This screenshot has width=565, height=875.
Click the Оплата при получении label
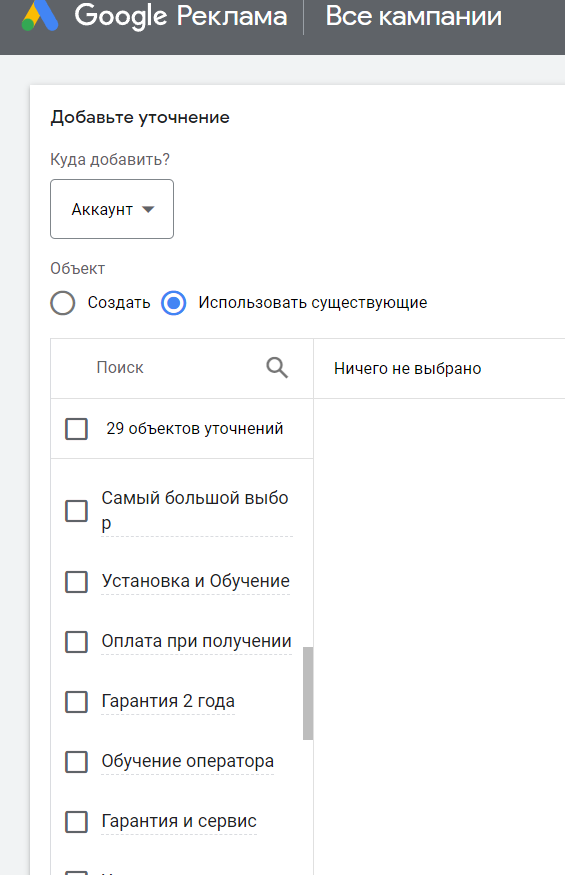point(197,641)
